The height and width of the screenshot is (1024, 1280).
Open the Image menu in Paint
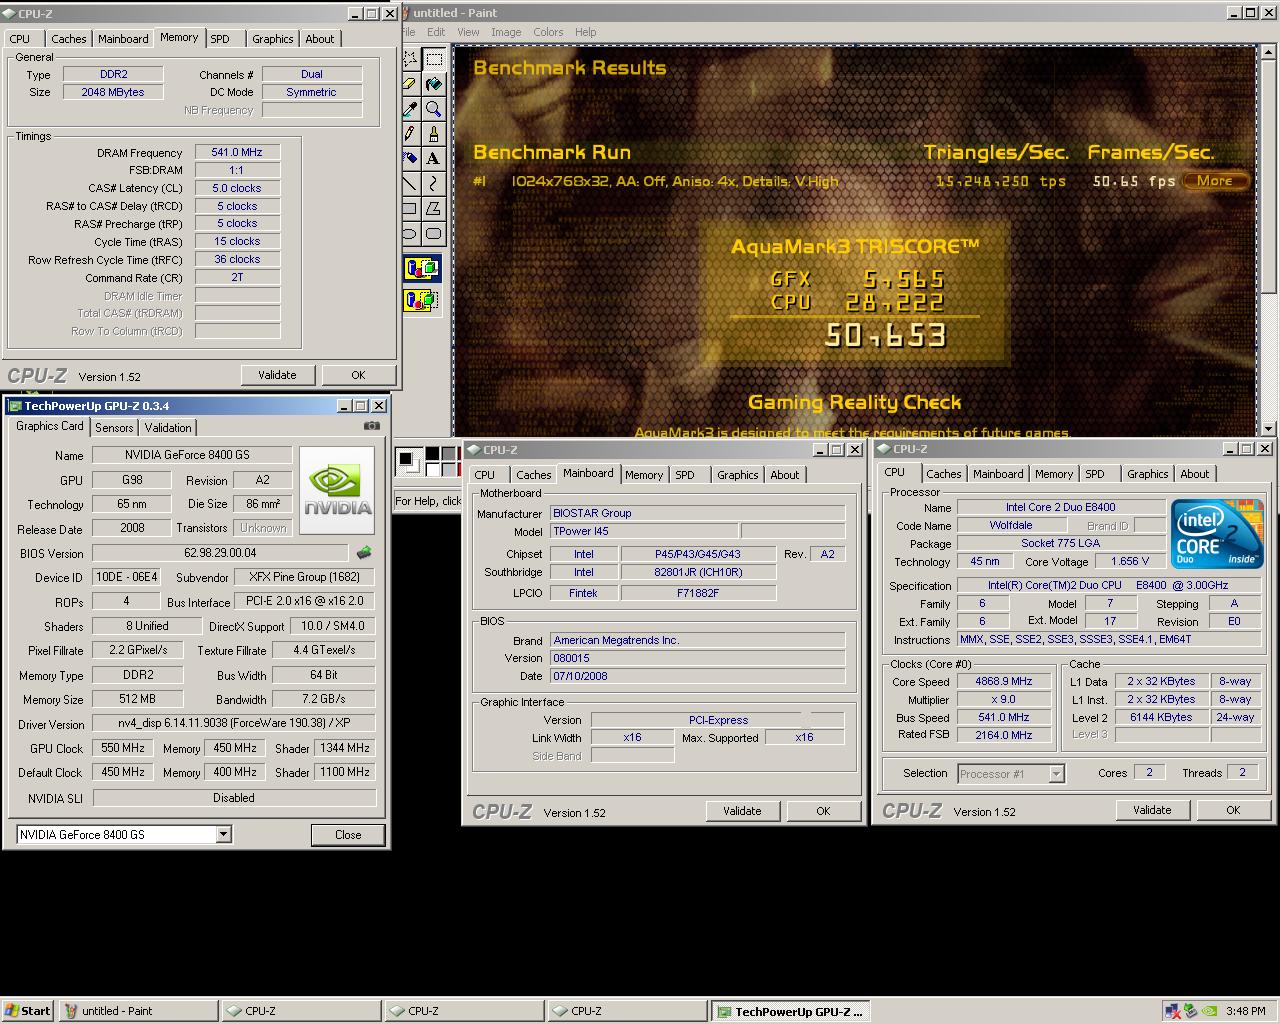click(x=506, y=32)
